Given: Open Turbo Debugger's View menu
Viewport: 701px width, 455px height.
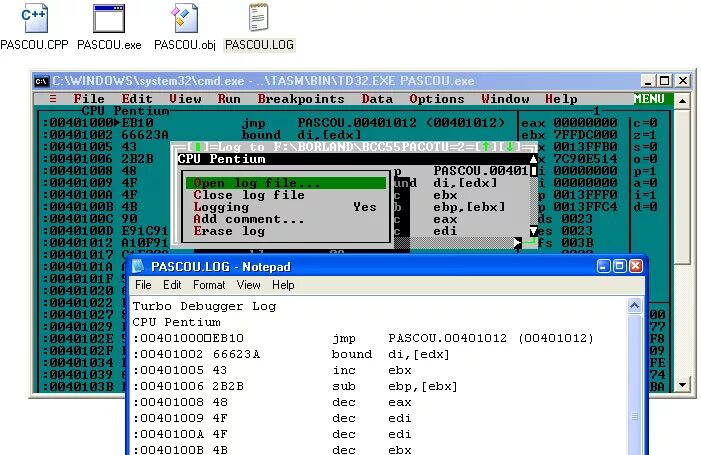Looking at the screenshot, I should (185, 99).
